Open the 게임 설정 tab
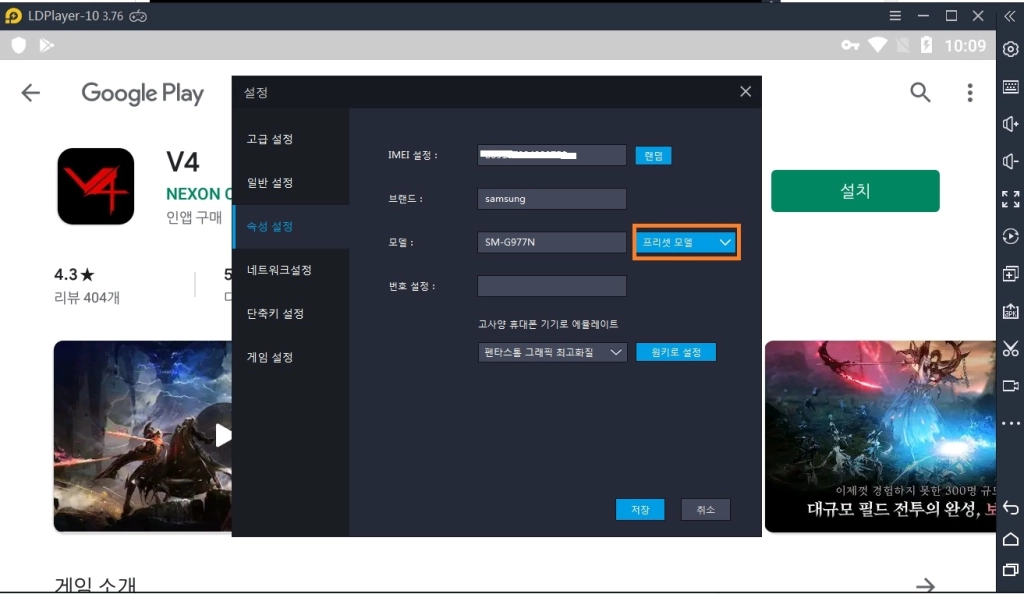This screenshot has width=1024, height=594. pos(270,358)
